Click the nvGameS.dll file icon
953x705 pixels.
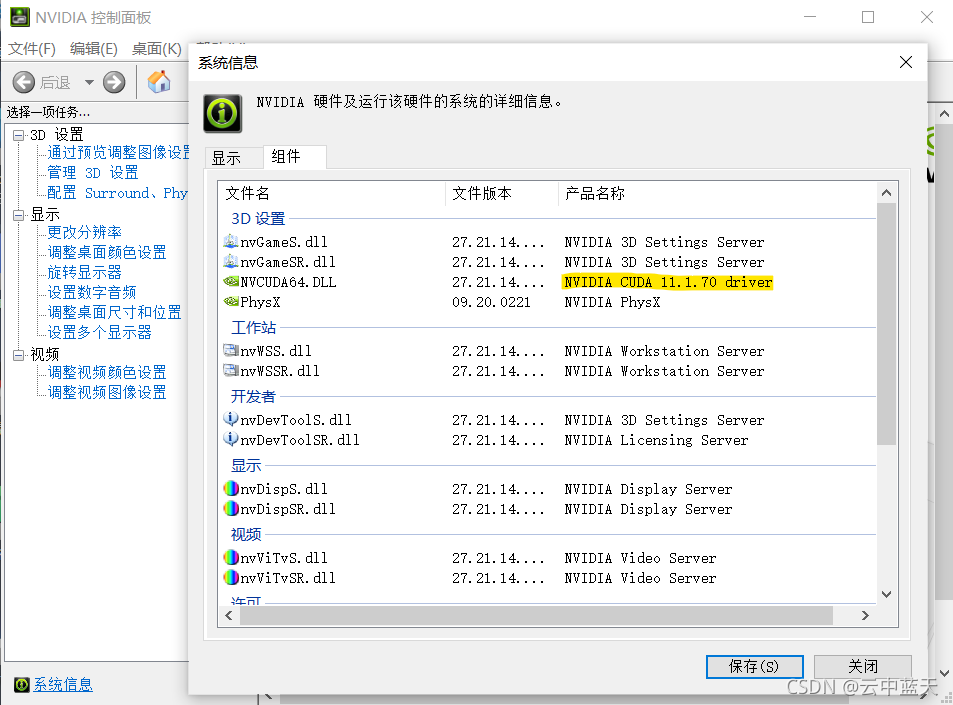point(230,242)
